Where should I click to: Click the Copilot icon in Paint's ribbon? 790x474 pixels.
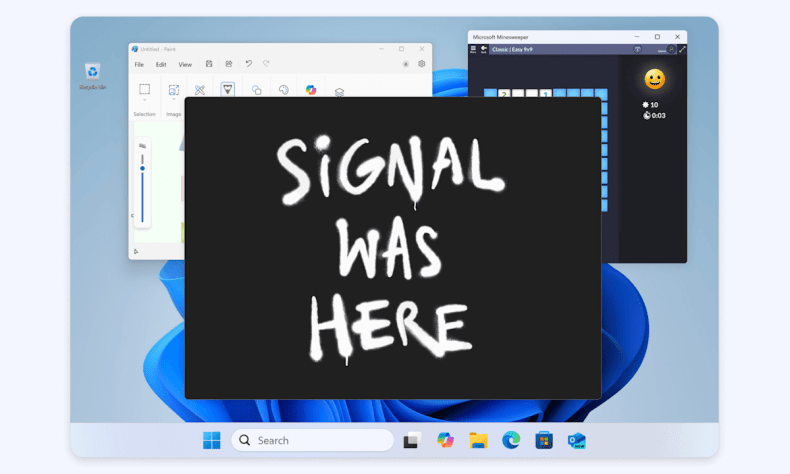click(311, 90)
